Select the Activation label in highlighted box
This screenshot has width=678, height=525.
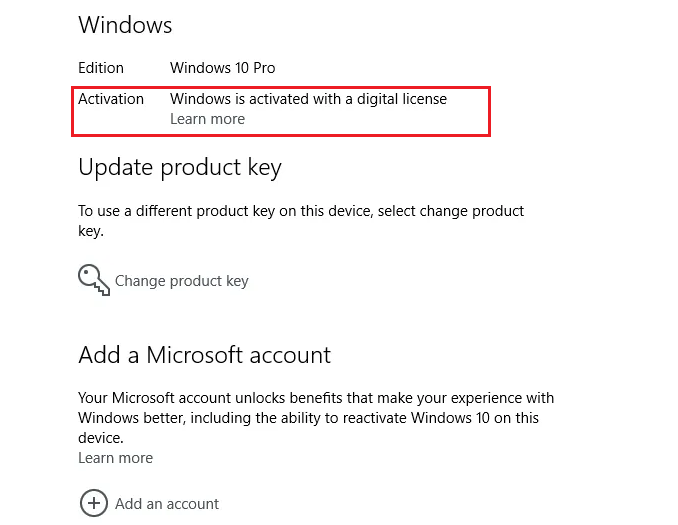(x=111, y=99)
